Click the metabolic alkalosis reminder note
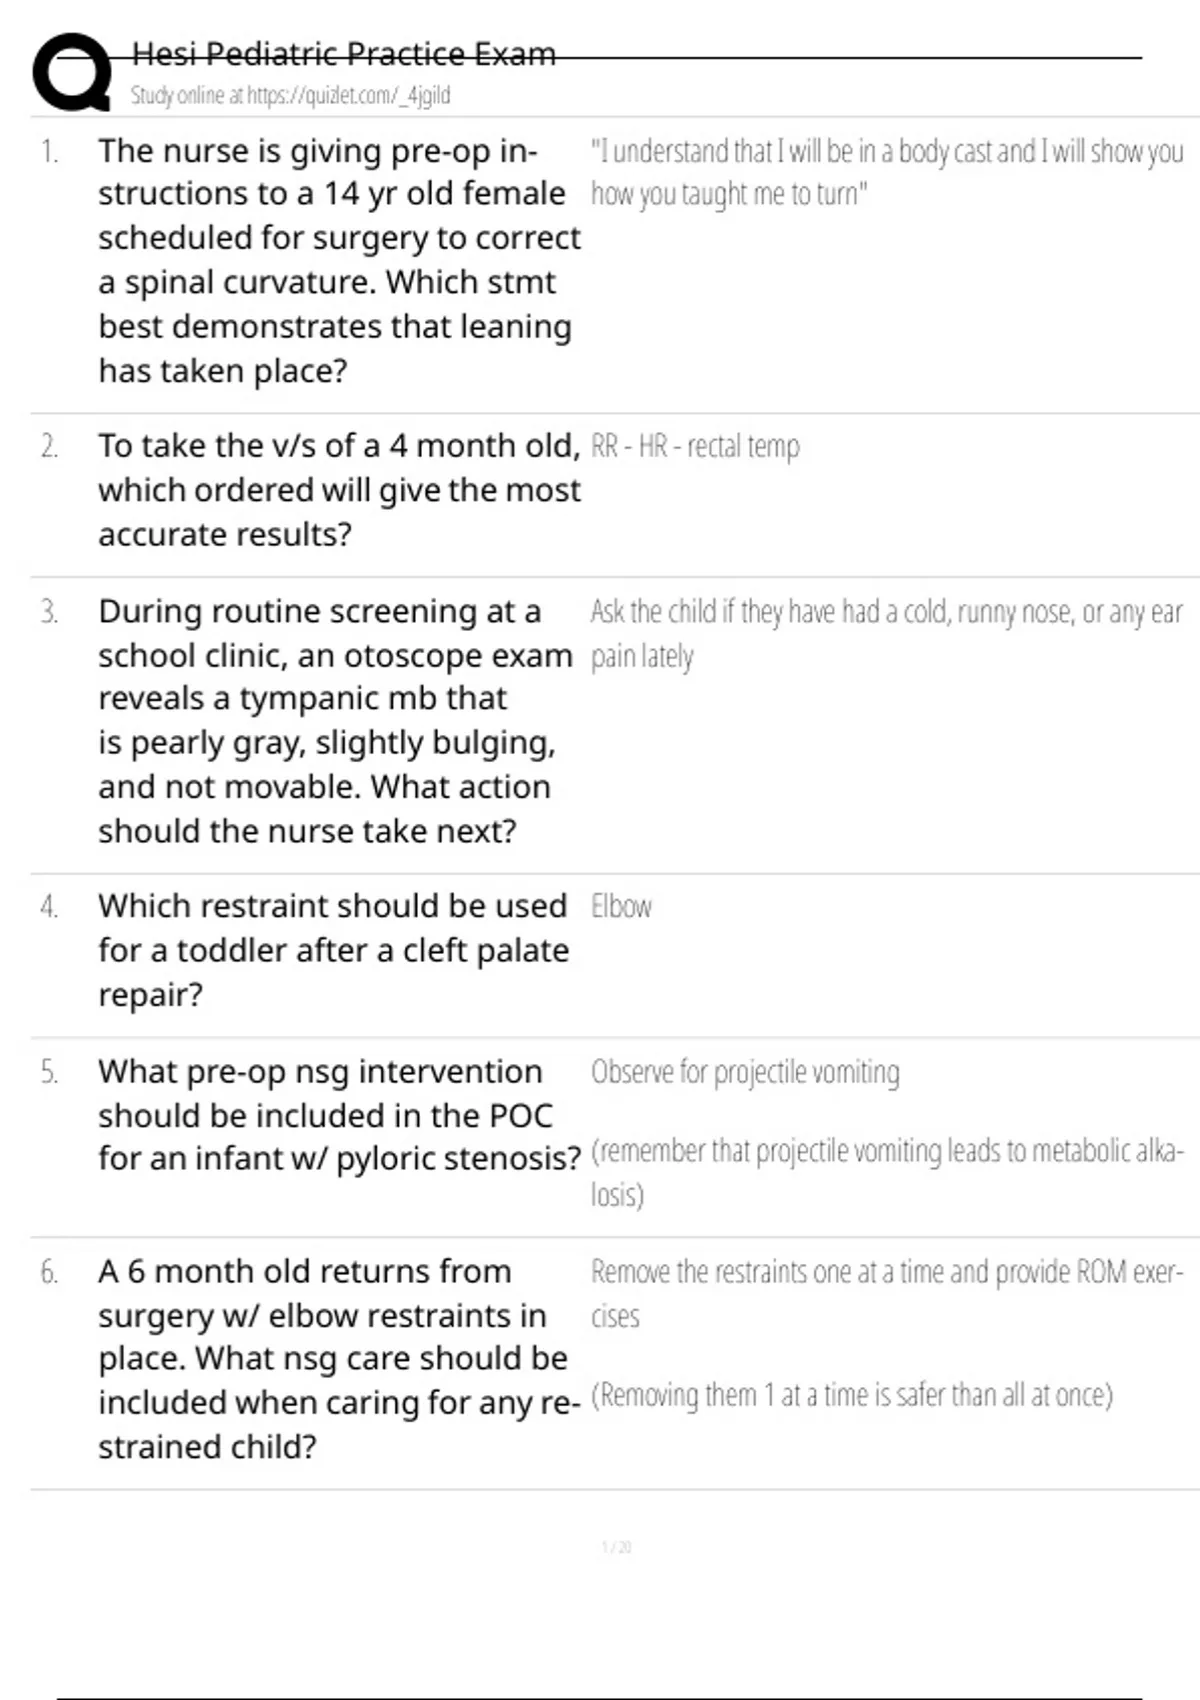This screenshot has width=1200, height=1700. point(886,1172)
